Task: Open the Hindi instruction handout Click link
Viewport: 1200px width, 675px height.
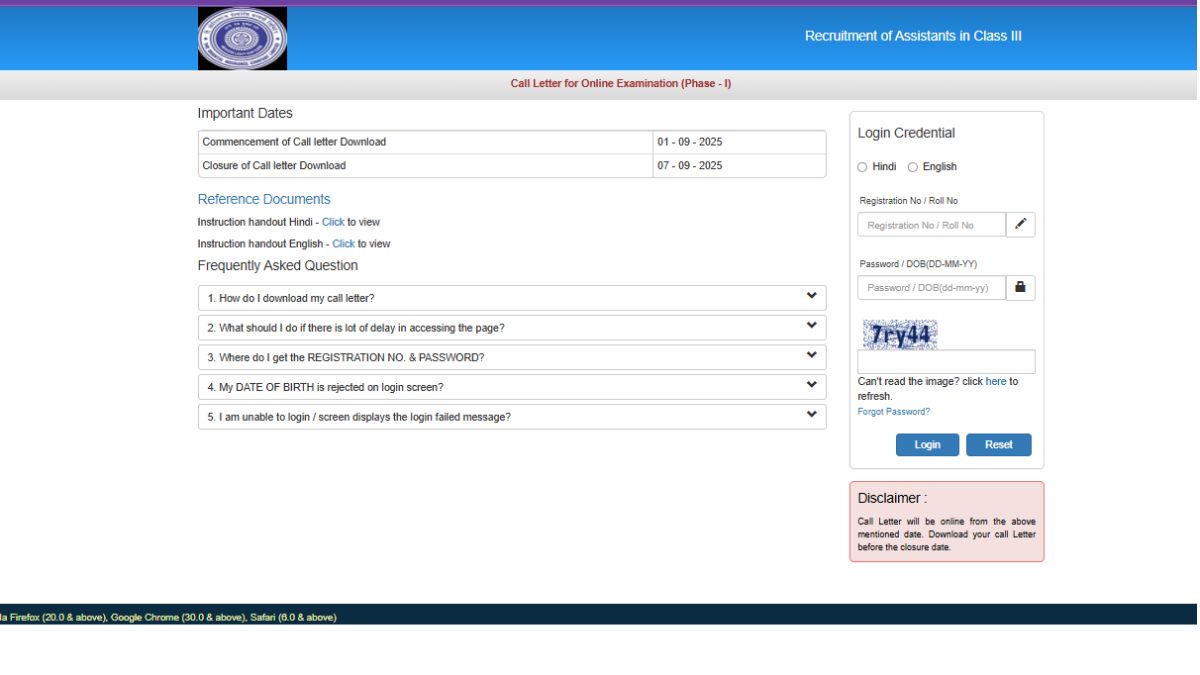Action: [x=333, y=222]
